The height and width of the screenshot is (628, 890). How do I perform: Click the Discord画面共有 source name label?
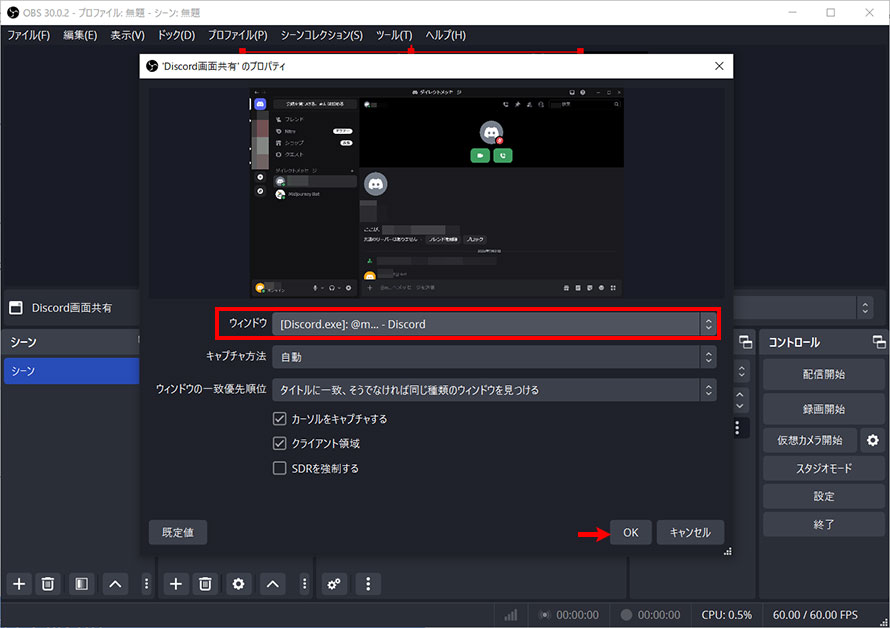tap(72, 308)
